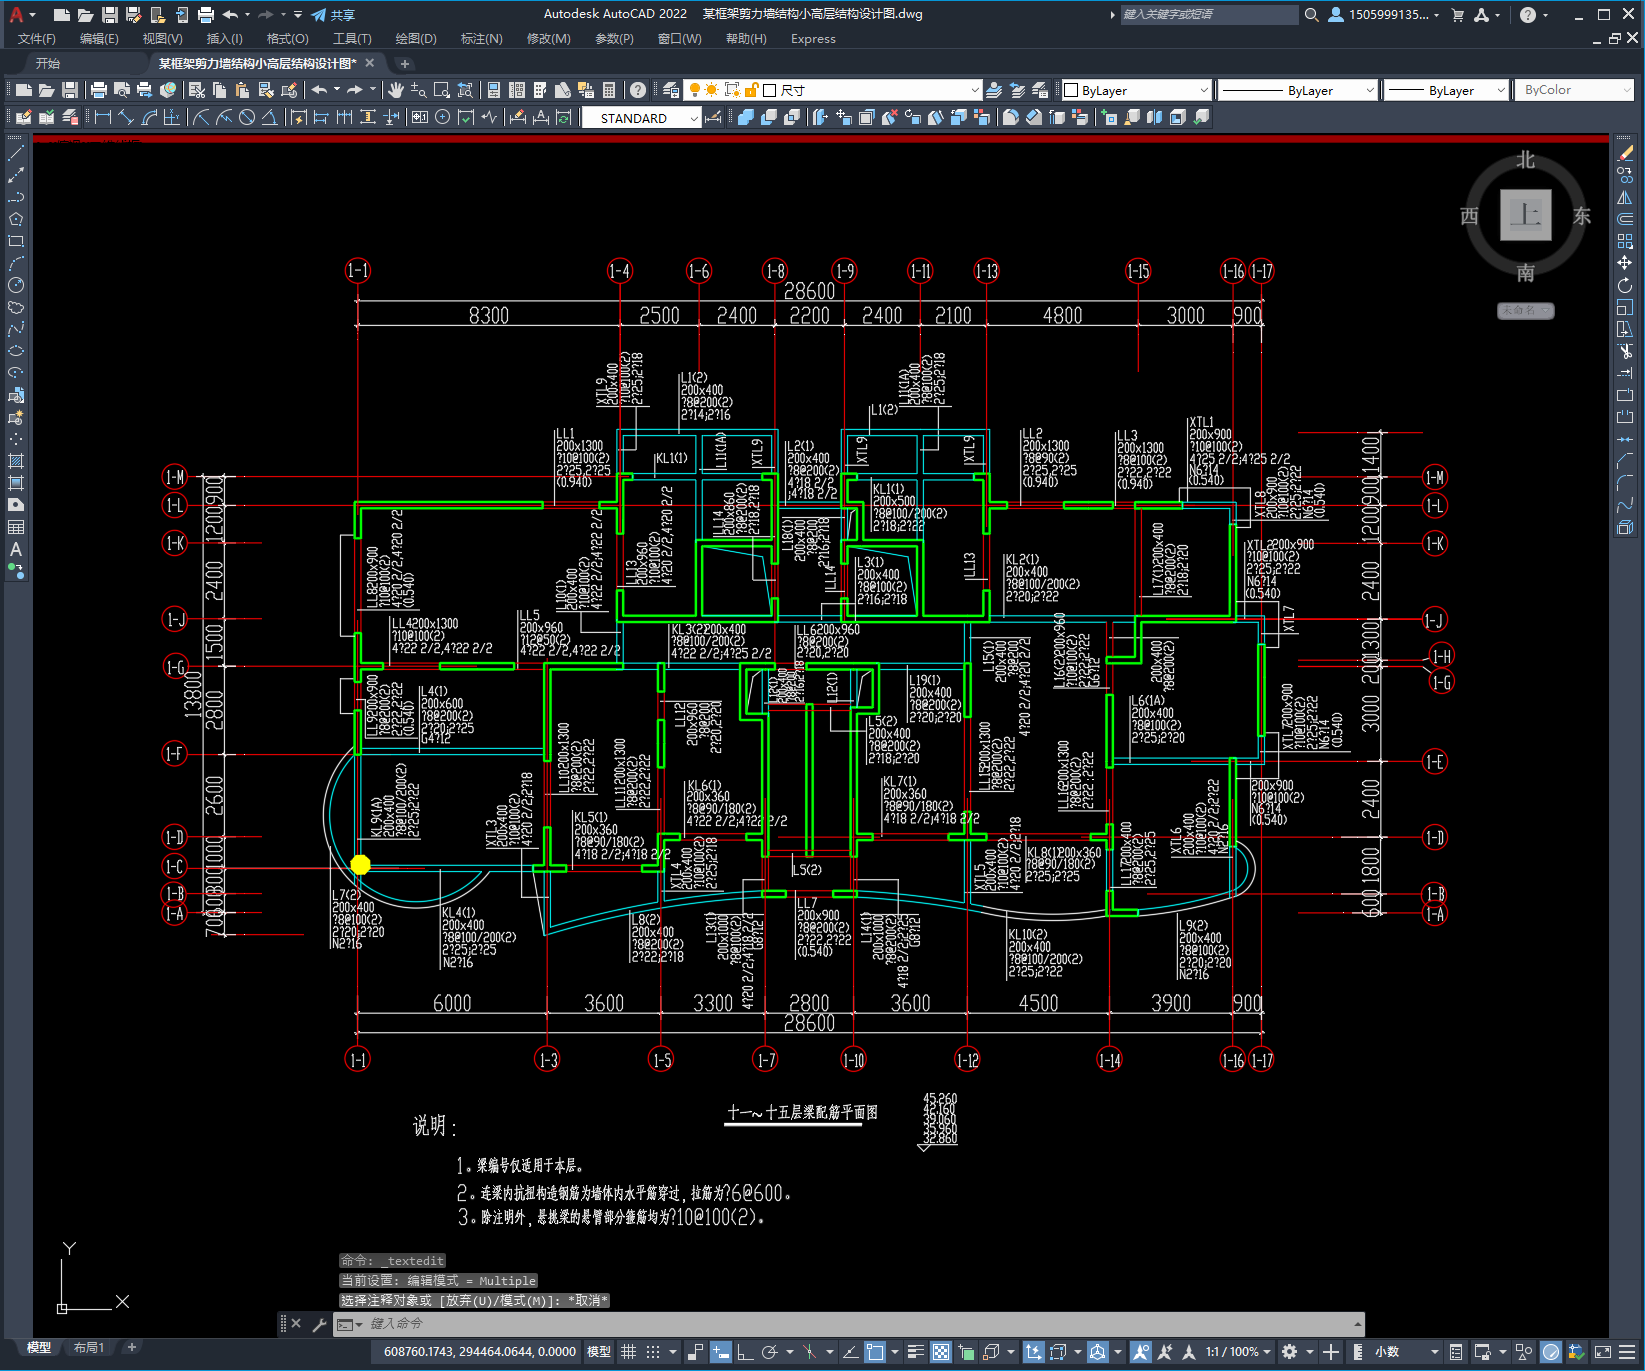Click the 未命名 WCS label under ViewCube

[x=1525, y=310]
